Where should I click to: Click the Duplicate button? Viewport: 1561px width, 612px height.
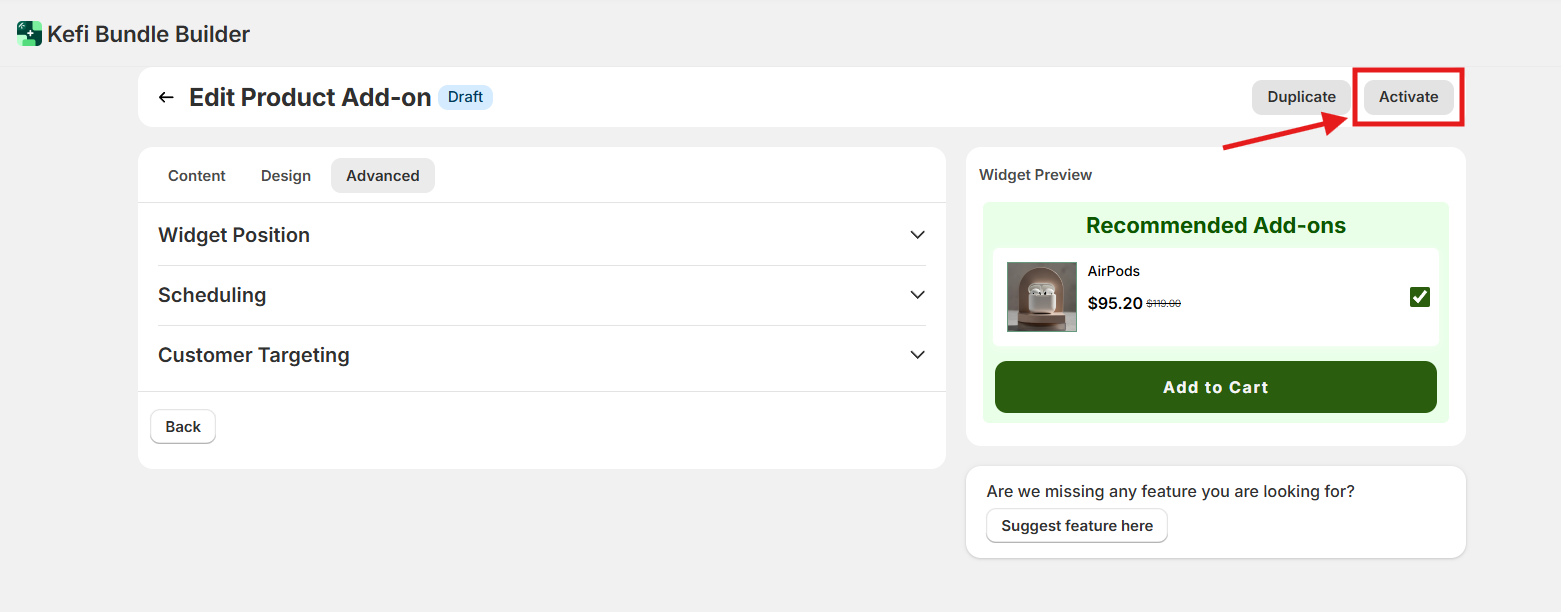click(x=1301, y=97)
